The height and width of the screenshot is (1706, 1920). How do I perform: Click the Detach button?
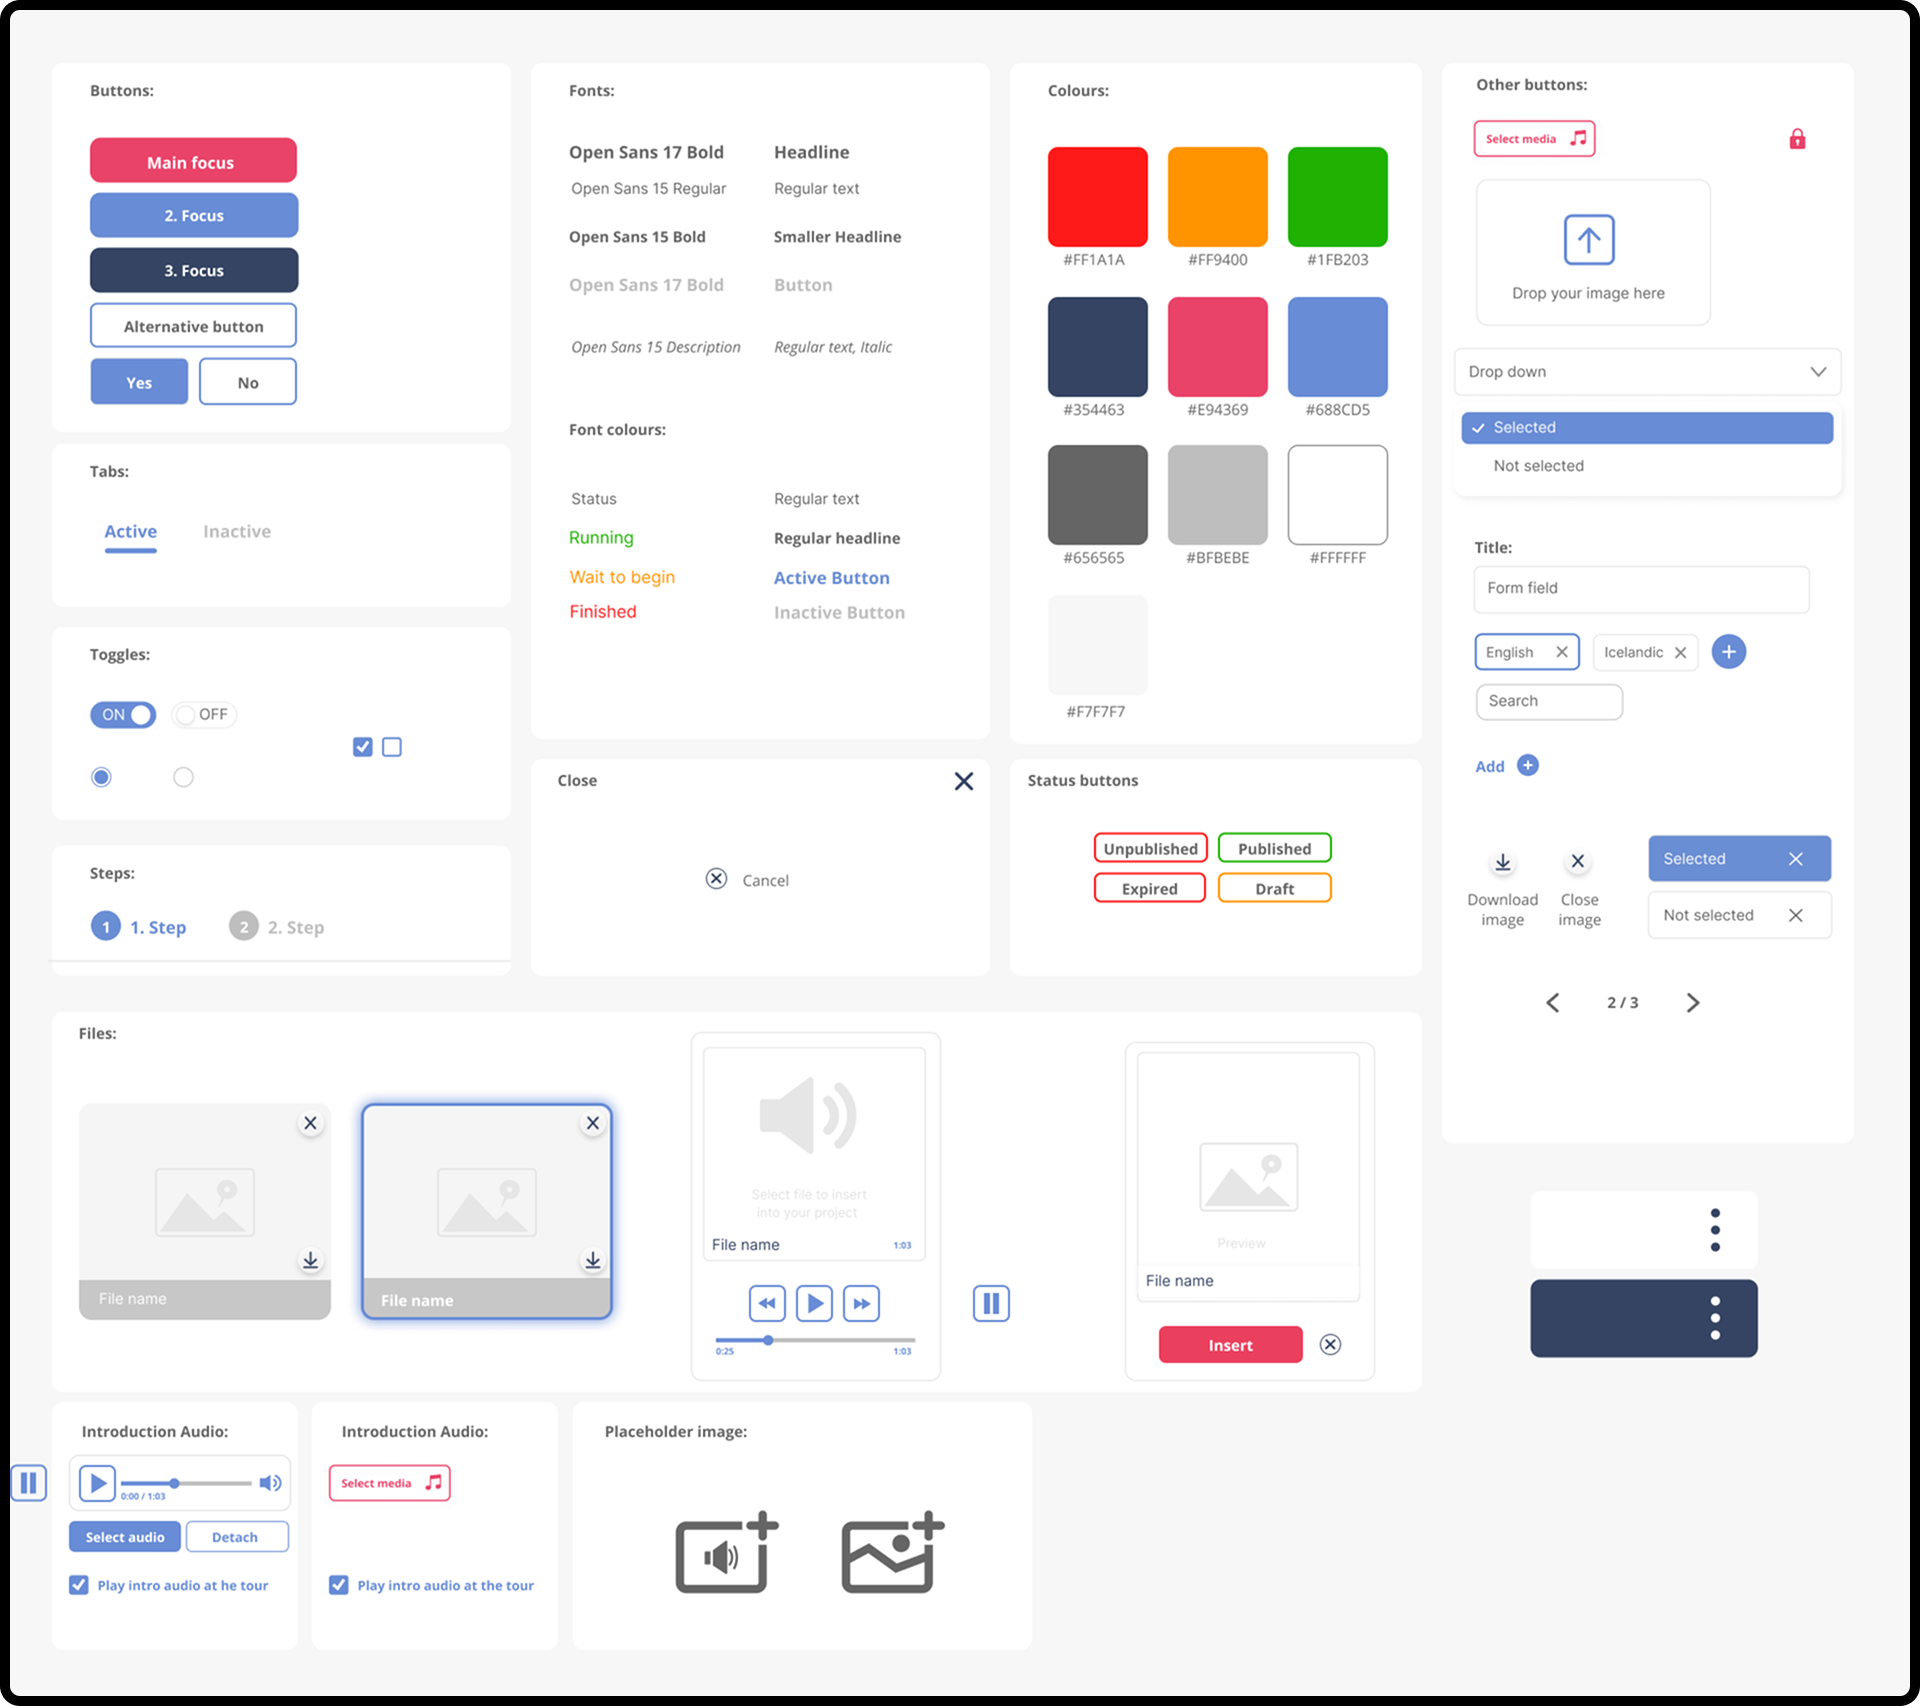236,1537
